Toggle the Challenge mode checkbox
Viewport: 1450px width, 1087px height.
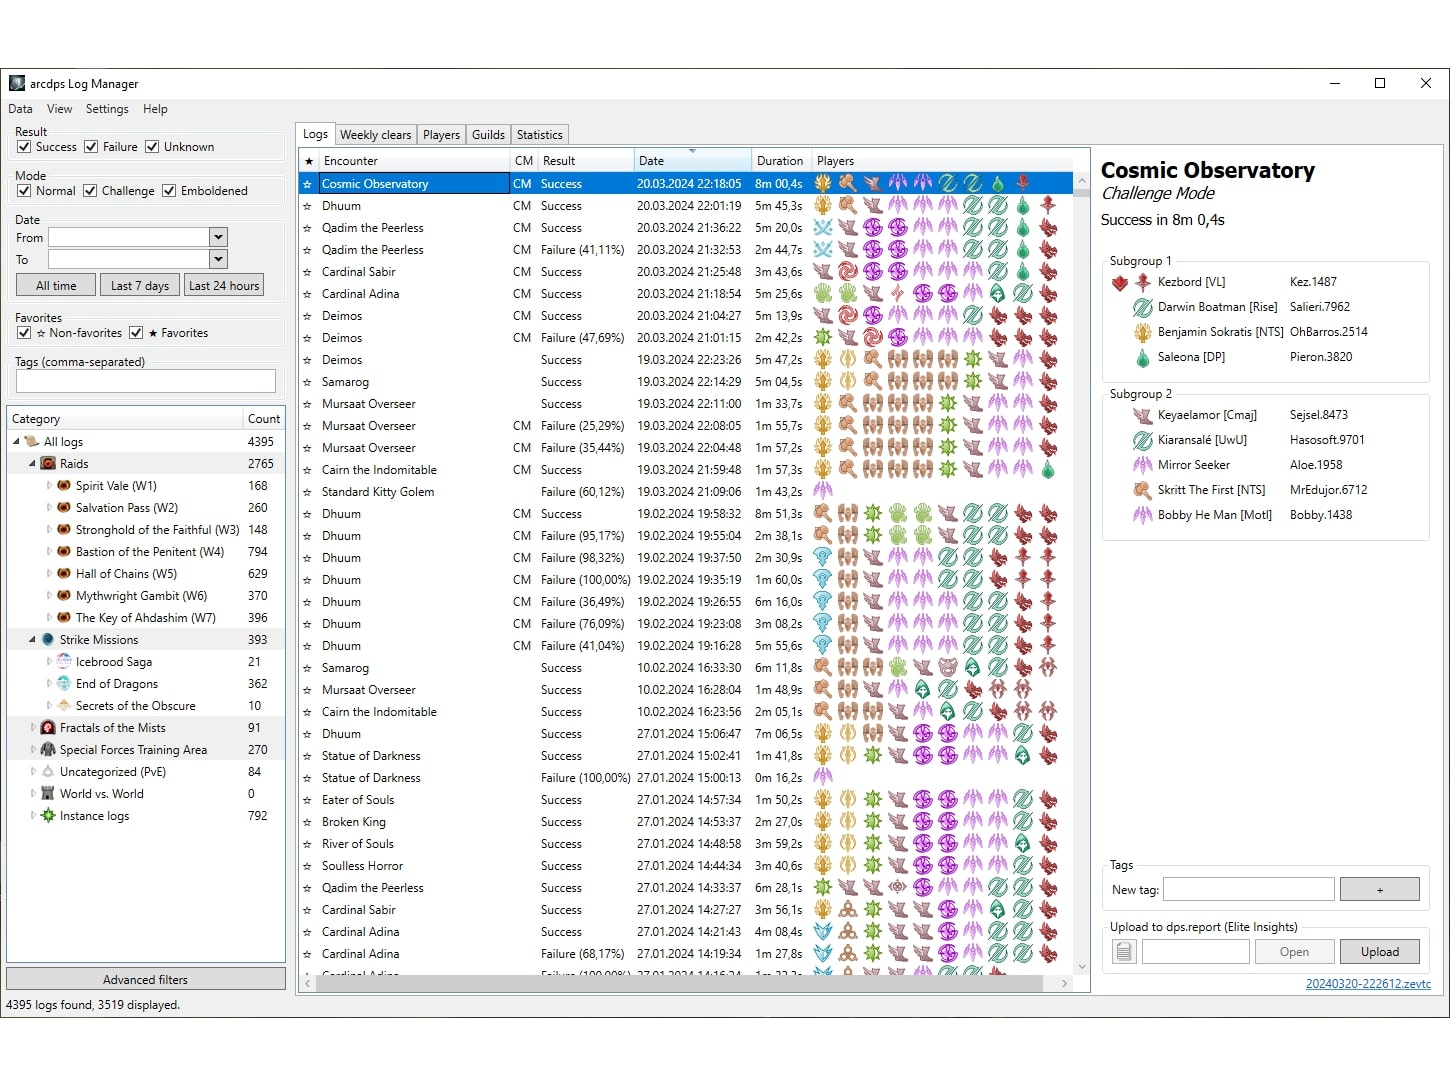90,191
